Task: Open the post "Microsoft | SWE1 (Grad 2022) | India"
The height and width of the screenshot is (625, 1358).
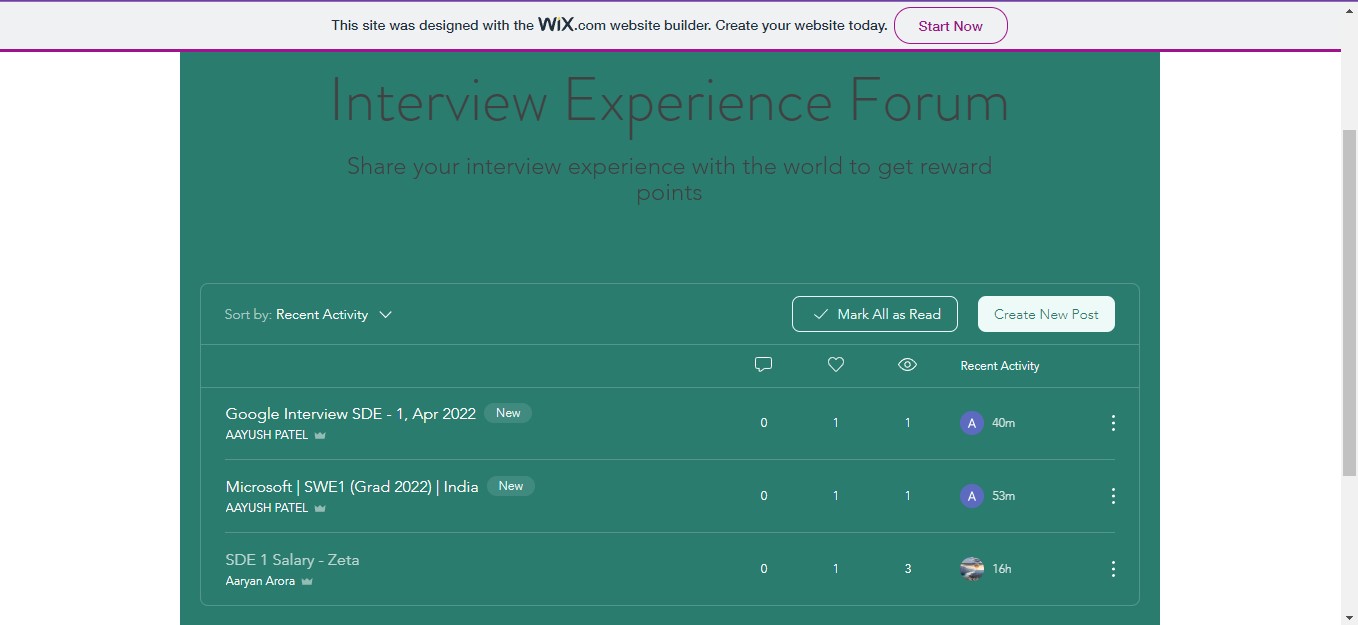Action: (352, 487)
